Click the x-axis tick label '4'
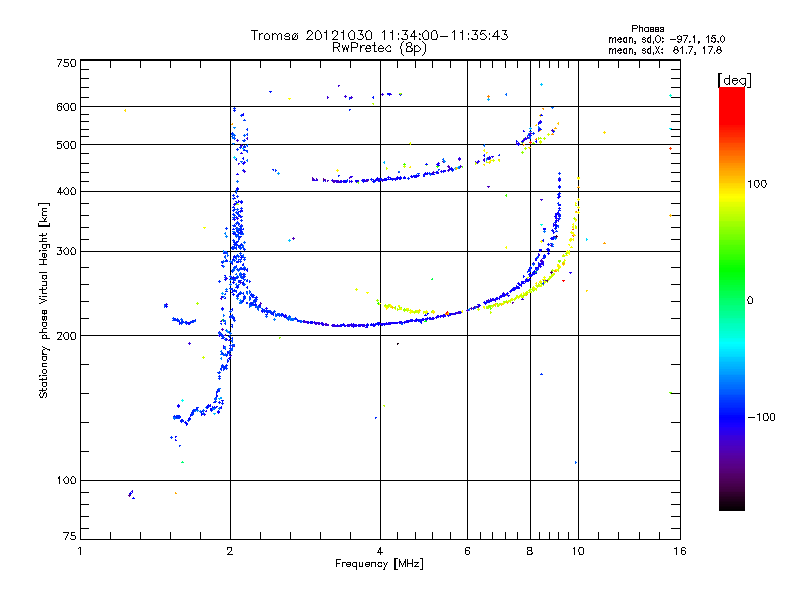This screenshot has width=800, height=600. click(380, 551)
